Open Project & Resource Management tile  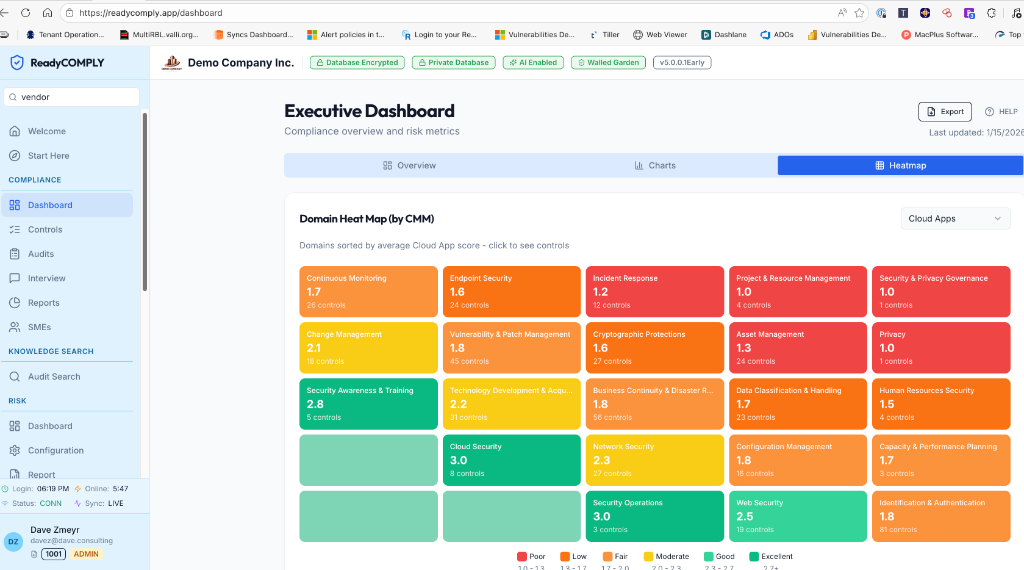(798, 291)
